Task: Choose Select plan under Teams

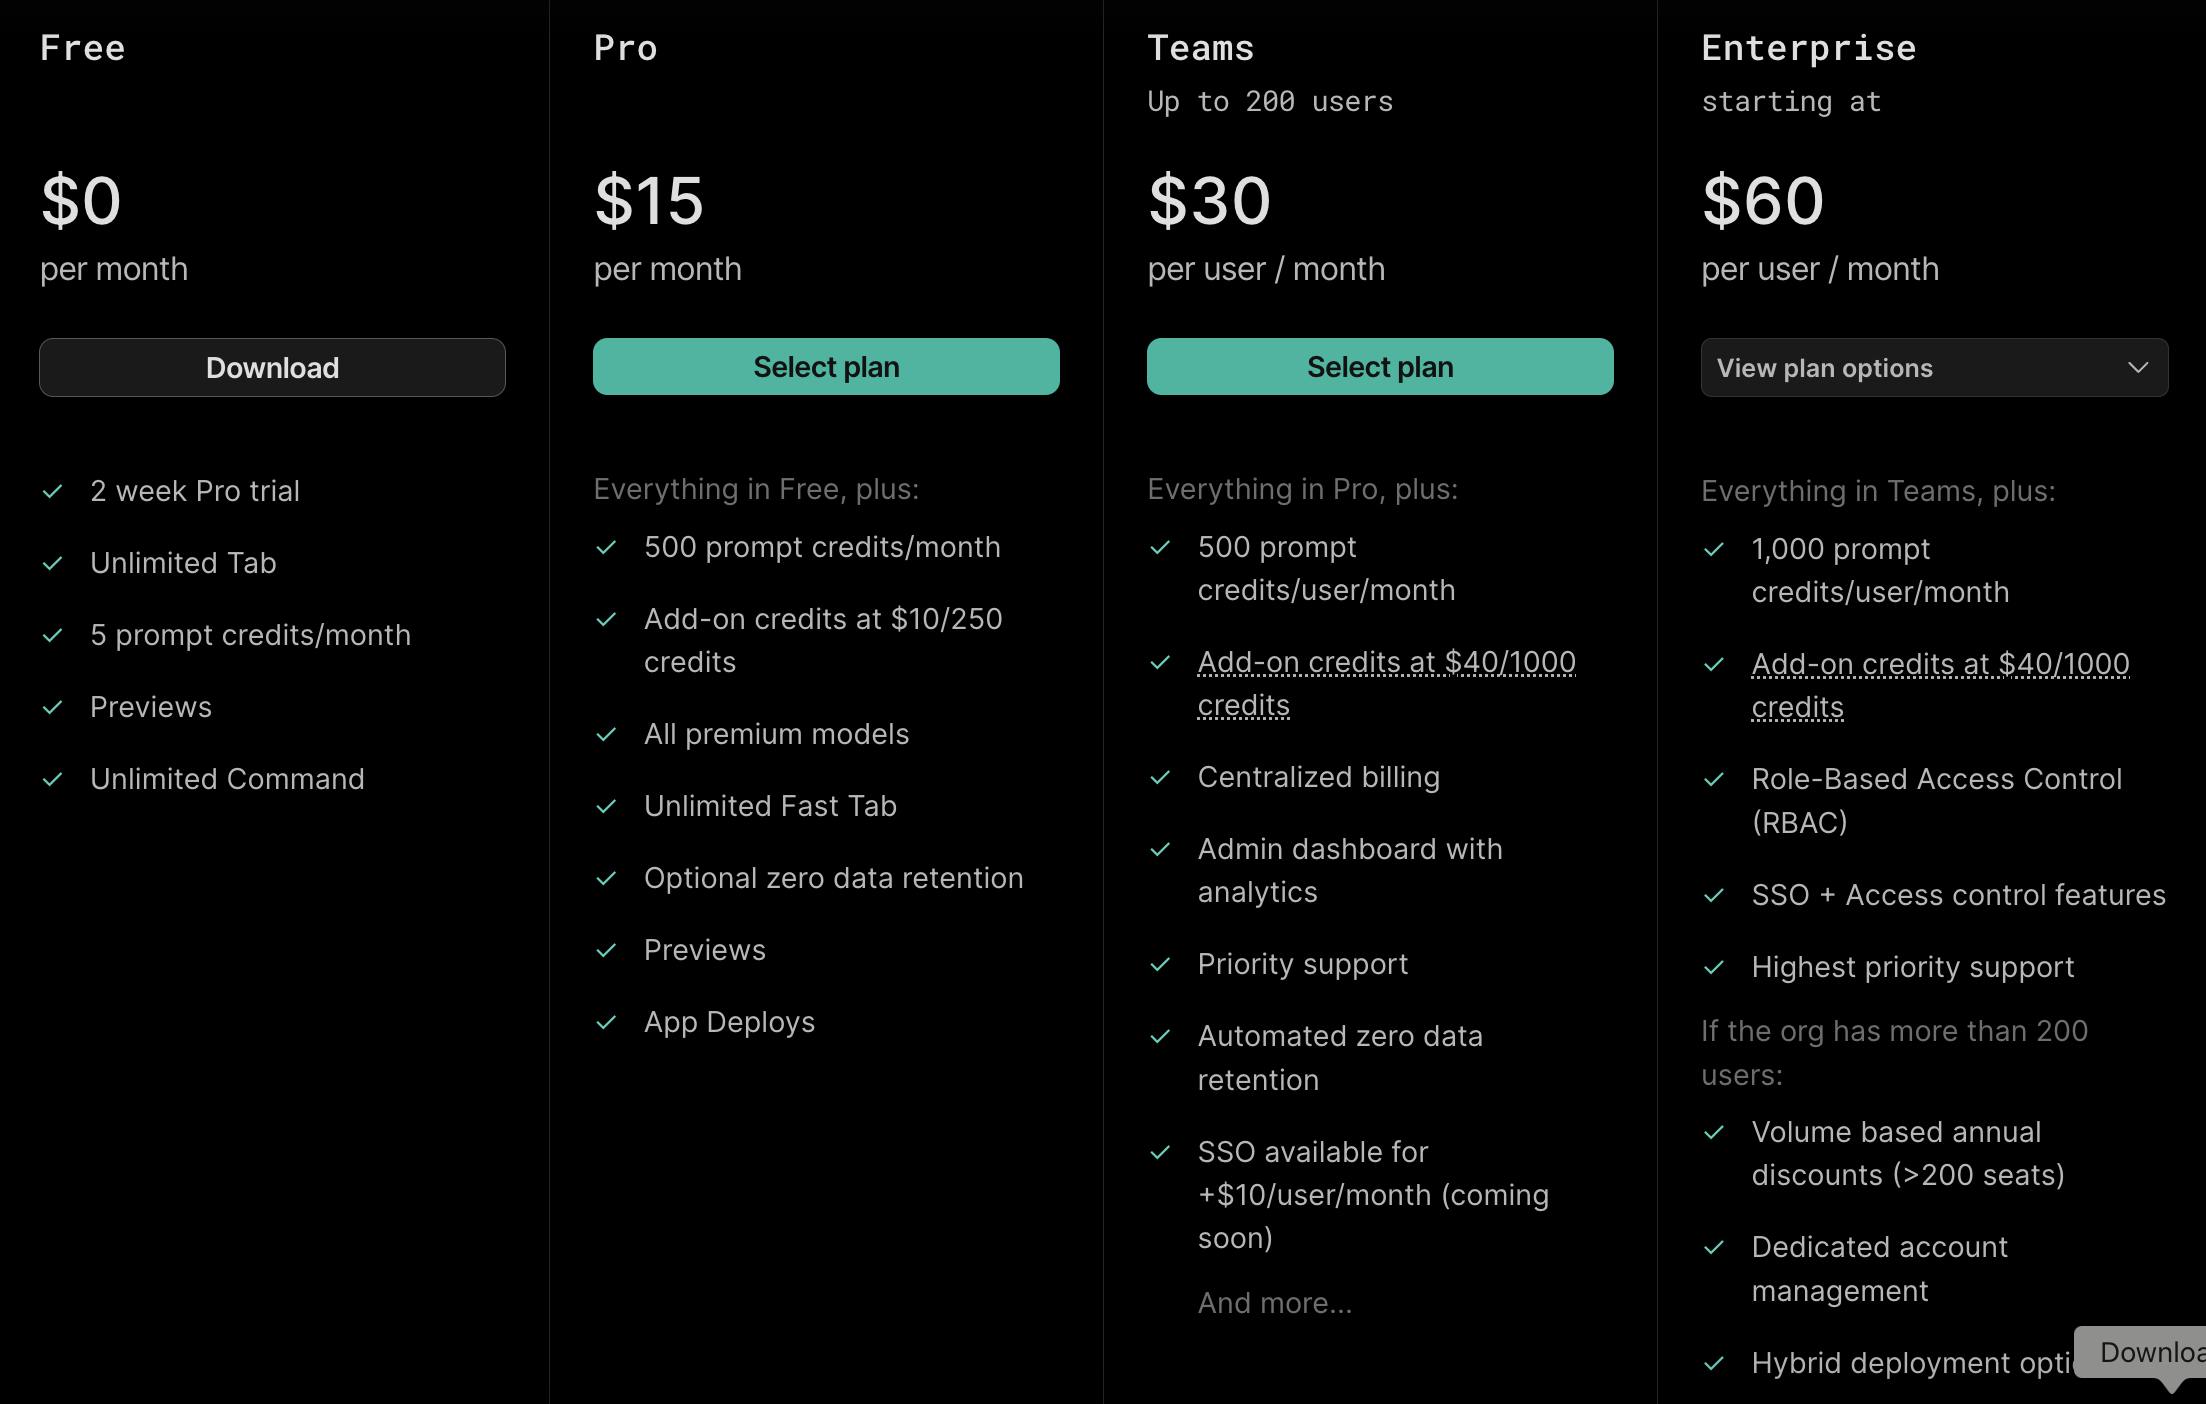Action: click(1380, 367)
